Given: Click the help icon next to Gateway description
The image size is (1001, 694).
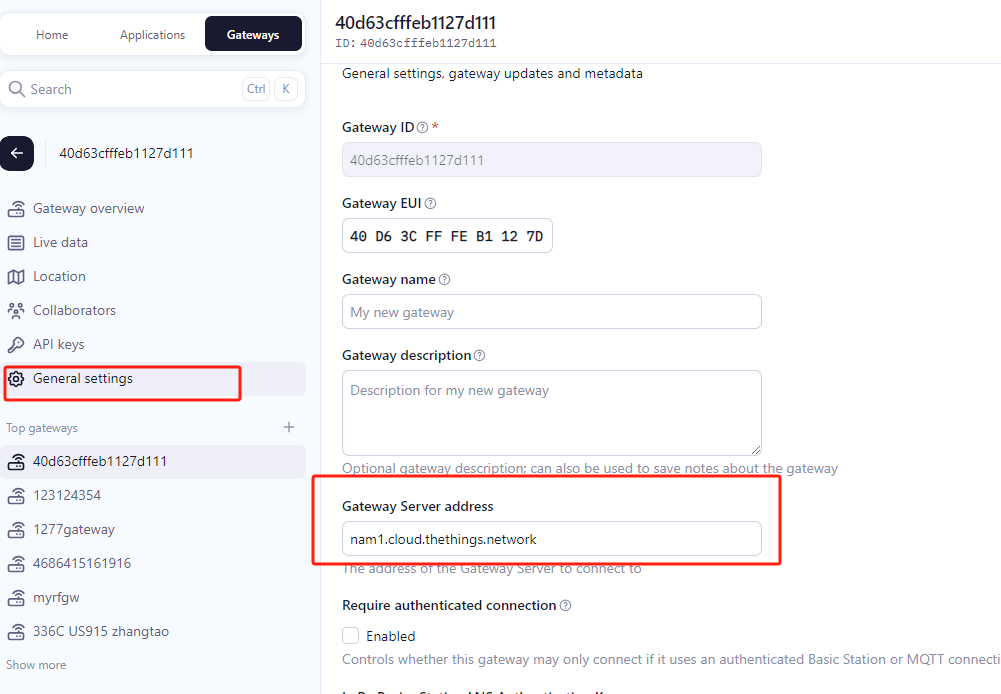Looking at the screenshot, I should [x=479, y=356].
